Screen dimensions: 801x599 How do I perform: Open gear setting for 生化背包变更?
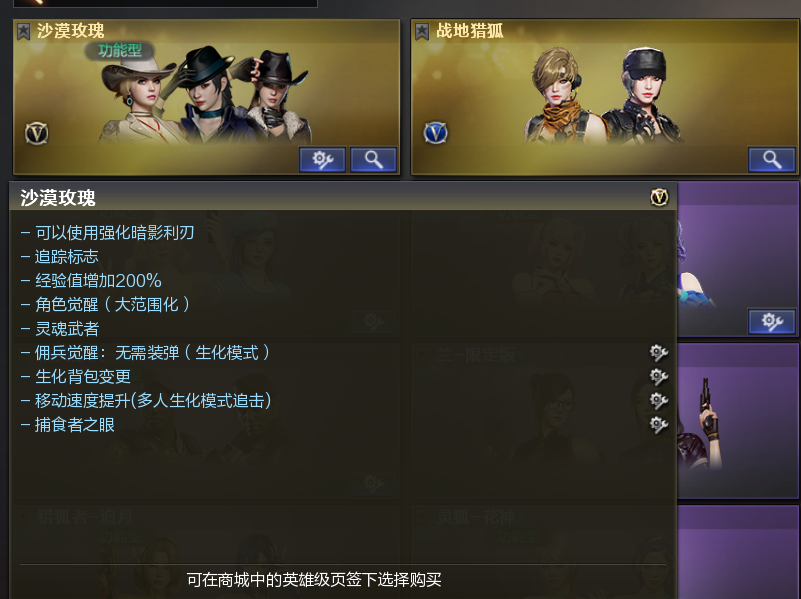[658, 376]
